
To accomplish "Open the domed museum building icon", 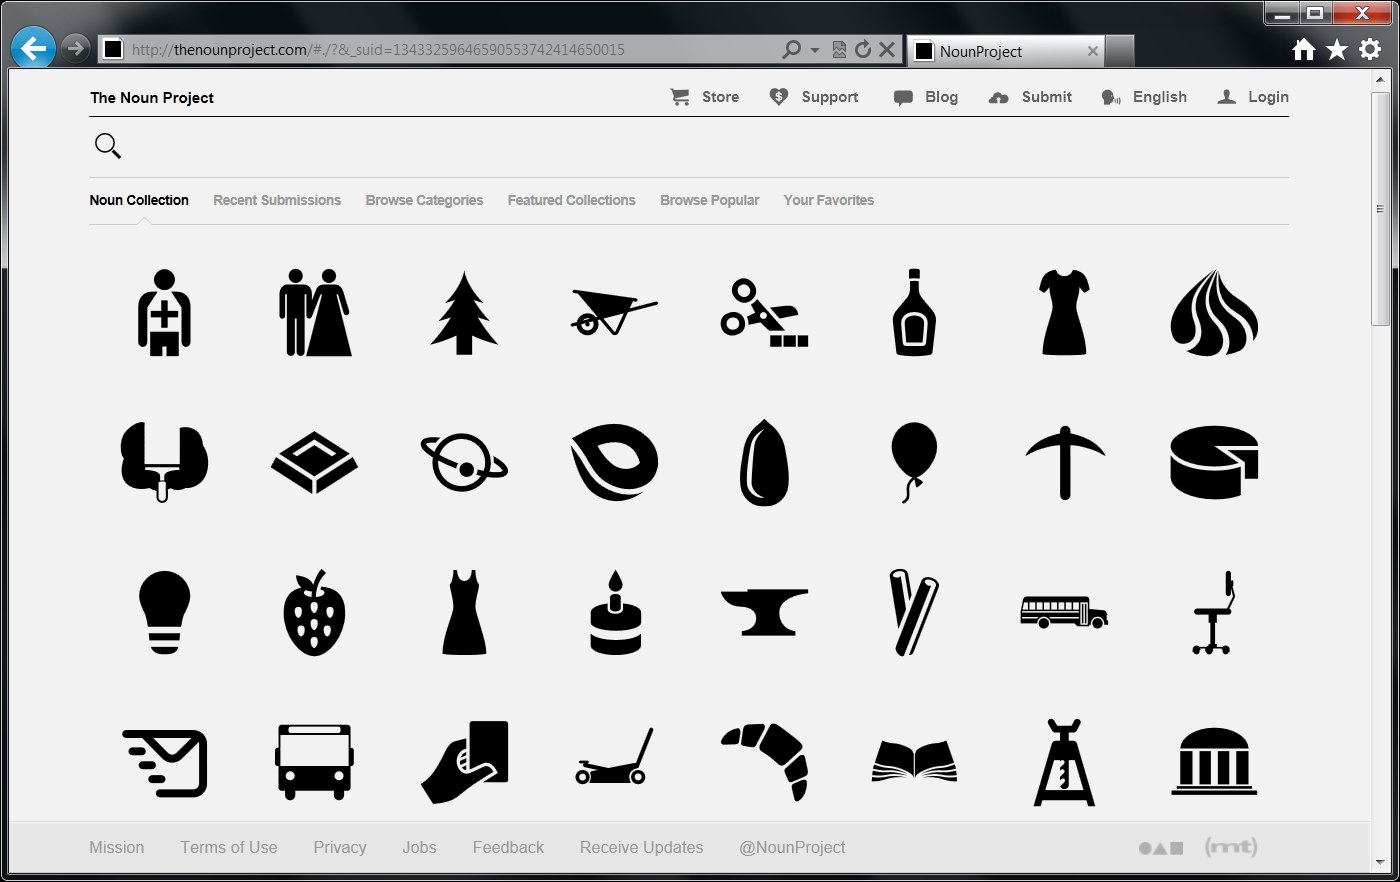I will tap(1214, 762).
